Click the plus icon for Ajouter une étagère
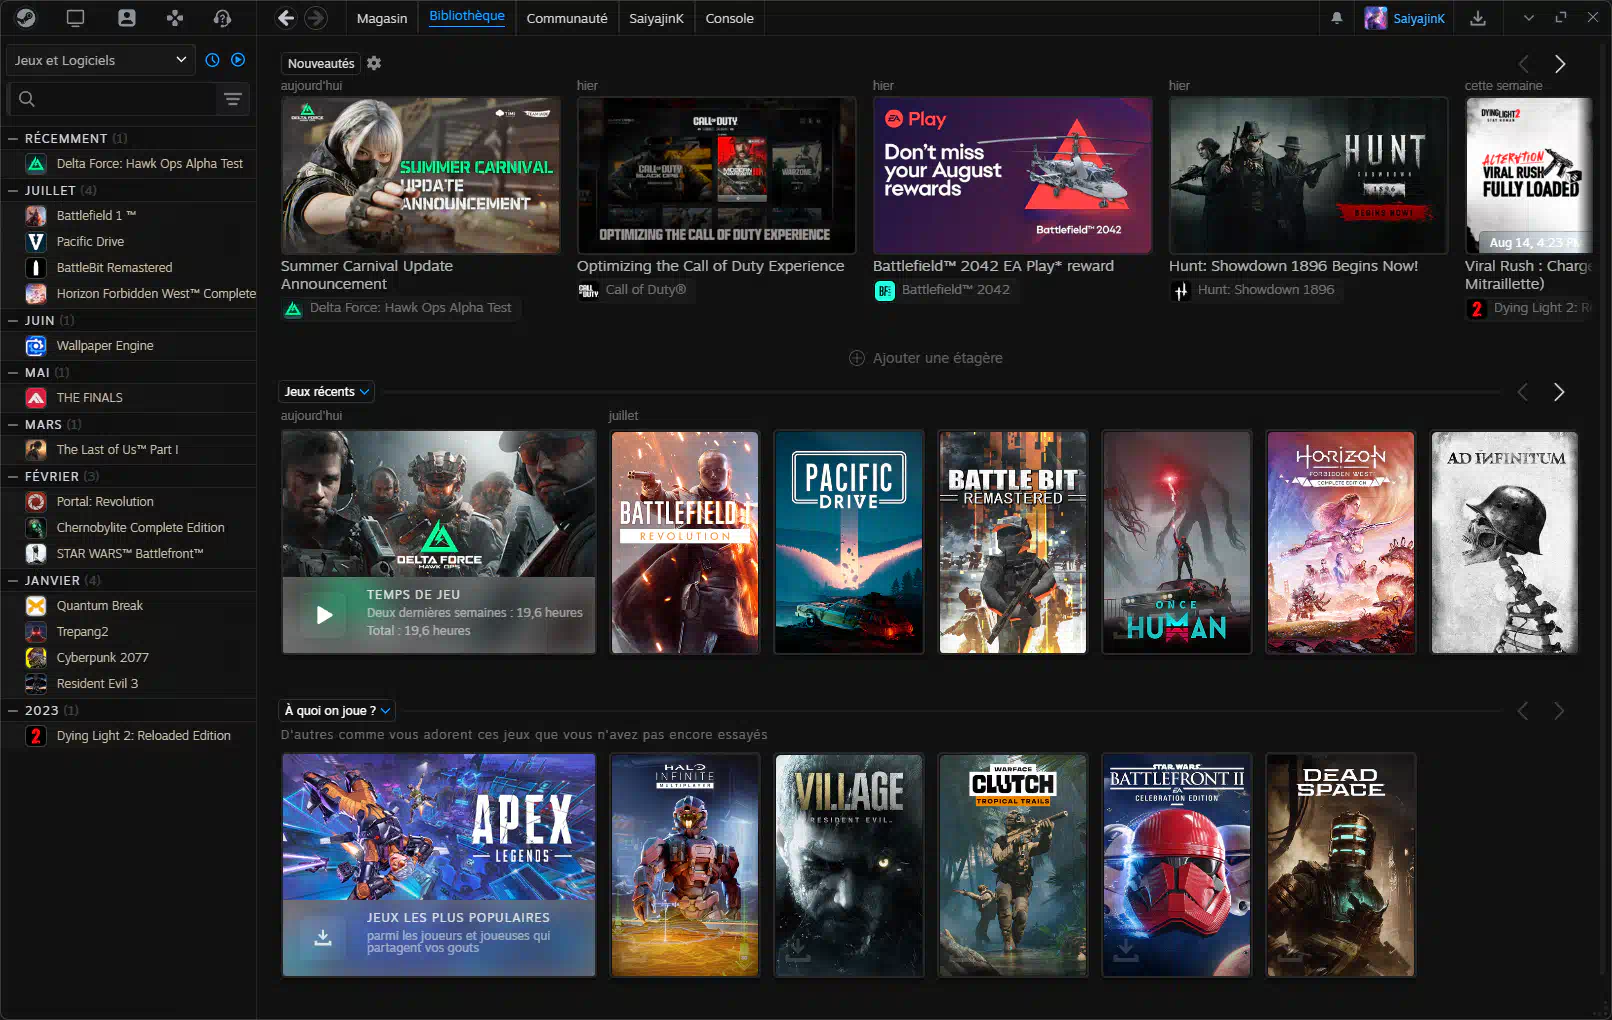The height and width of the screenshot is (1020, 1612). click(857, 358)
